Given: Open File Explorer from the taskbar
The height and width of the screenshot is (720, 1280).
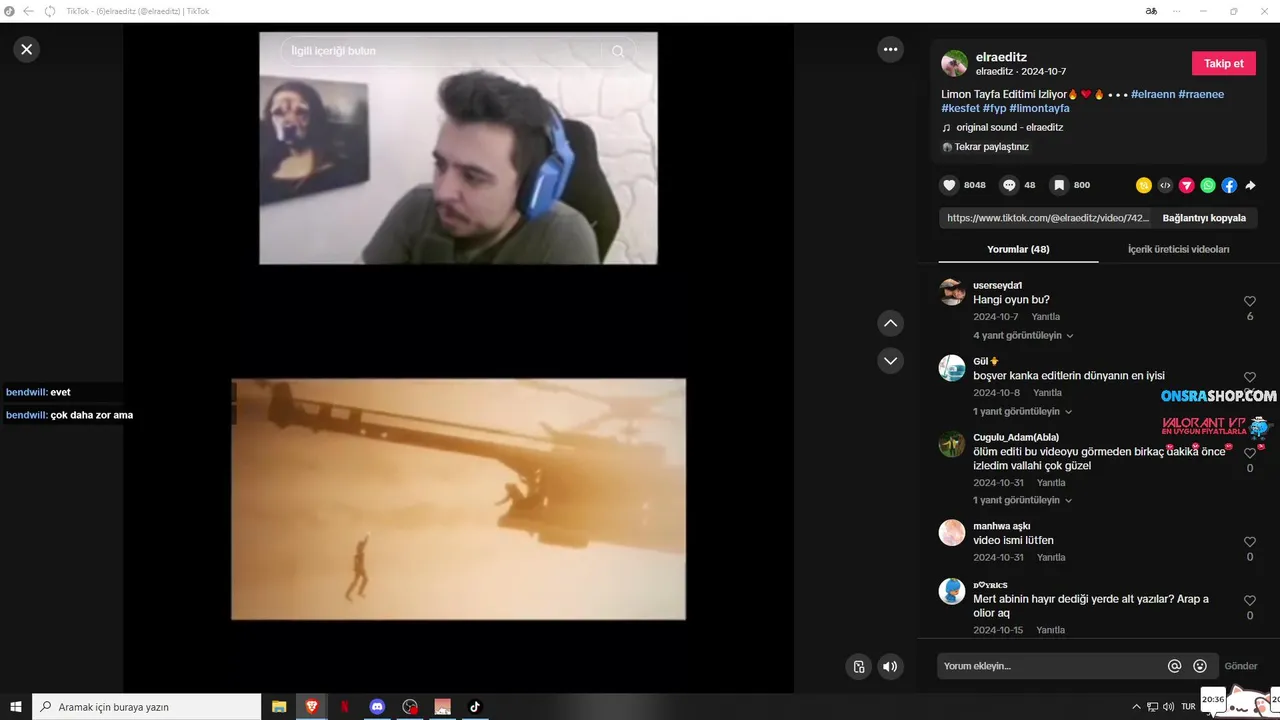Looking at the screenshot, I should 279,706.
